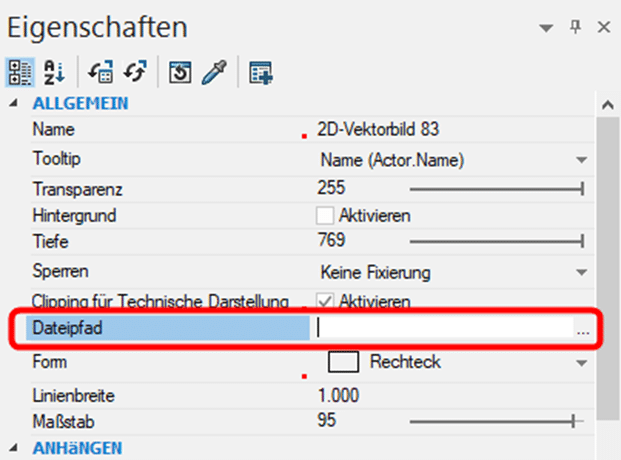621x460 pixels.
Task: Open the panel options arrow menu
Action: coord(546,28)
